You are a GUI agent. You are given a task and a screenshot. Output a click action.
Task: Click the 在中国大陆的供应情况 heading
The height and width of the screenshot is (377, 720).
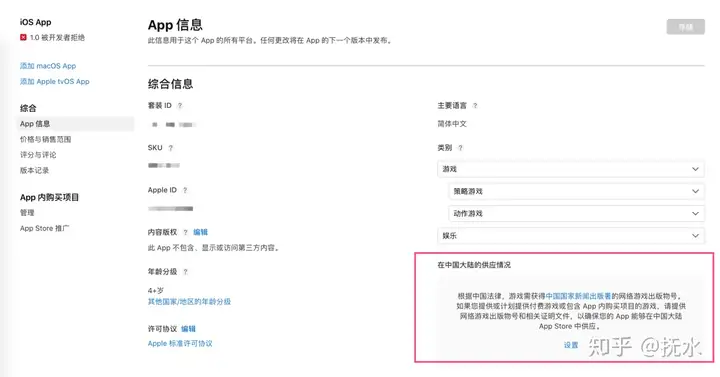pyautogui.click(x=474, y=265)
